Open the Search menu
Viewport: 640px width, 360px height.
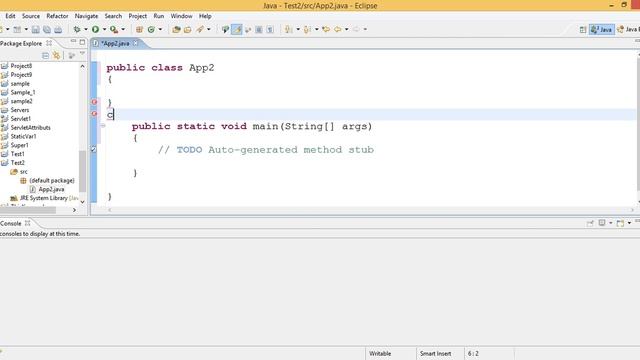(113, 16)
